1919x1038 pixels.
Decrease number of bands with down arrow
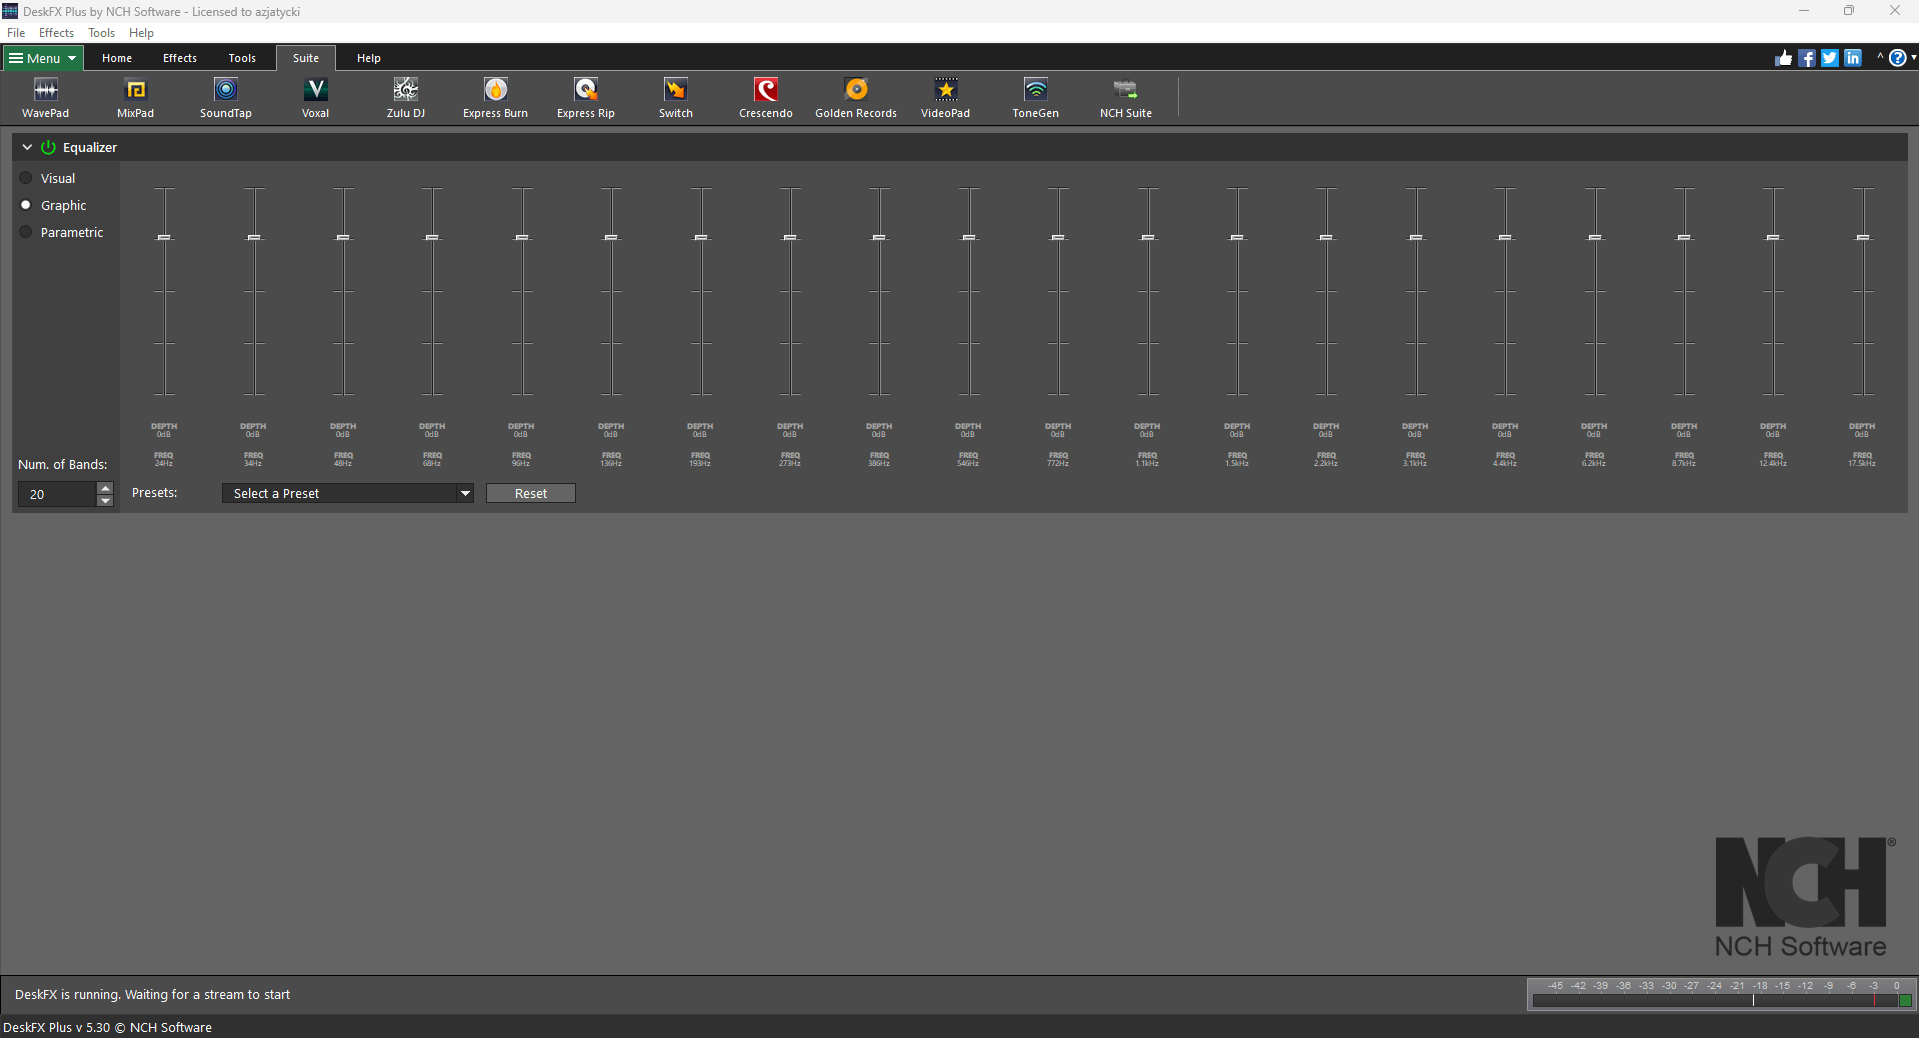(x=105, y=500)
